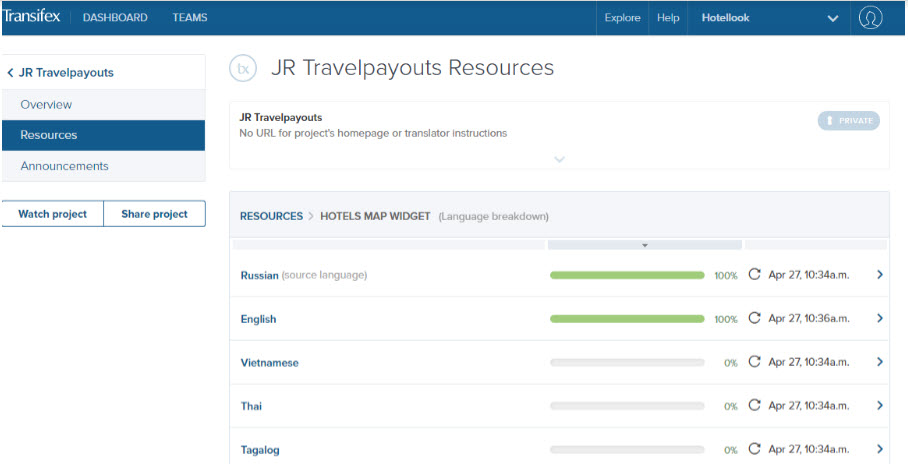This screenshot has height=464, width=908.
Task: Click the Russian 100% progress bar
Action: pyautogui.click(x=627, y=275)
